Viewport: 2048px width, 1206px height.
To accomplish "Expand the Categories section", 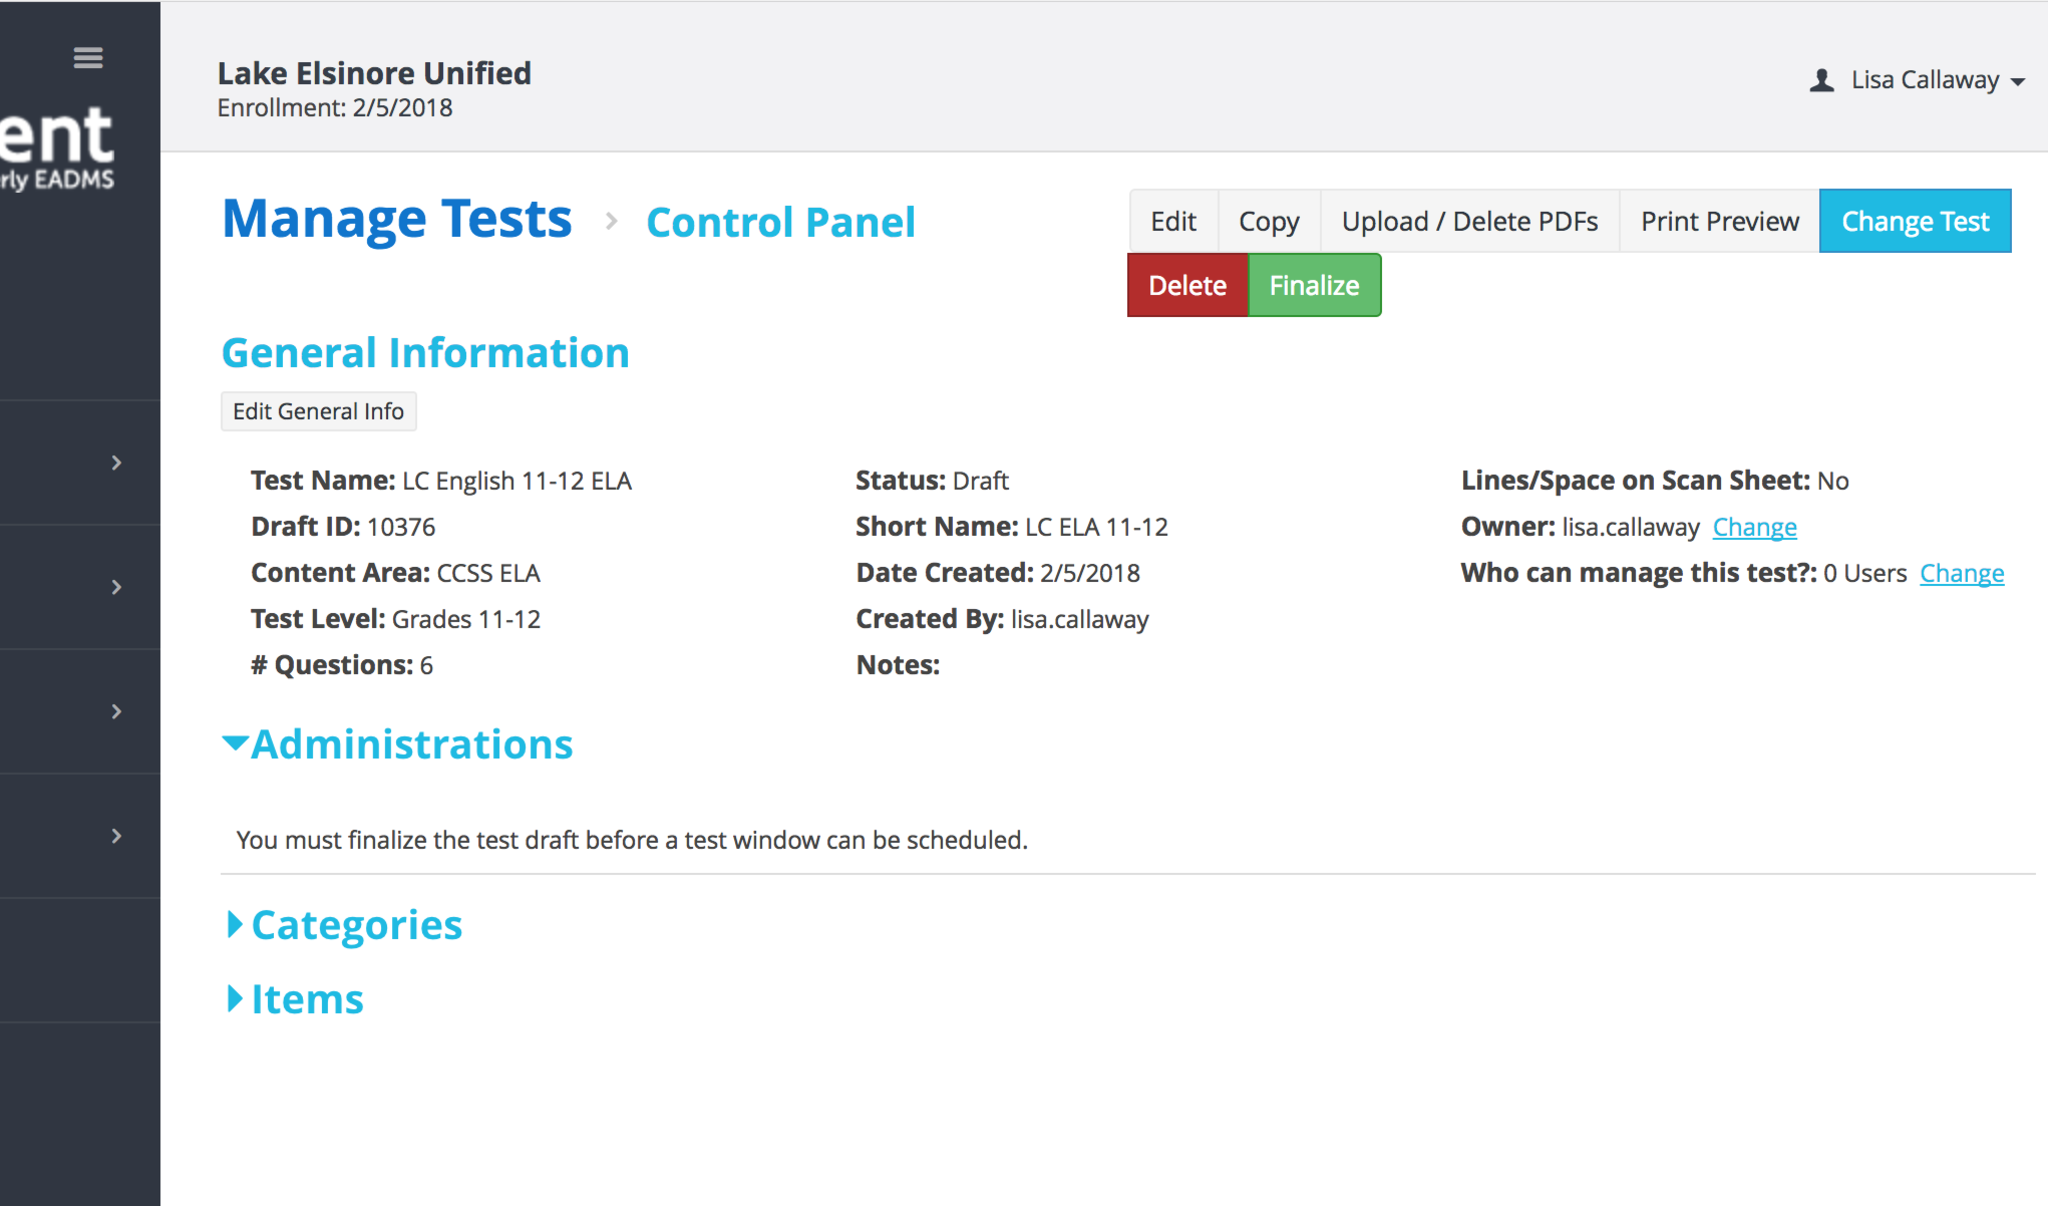I will click(236, 925).
